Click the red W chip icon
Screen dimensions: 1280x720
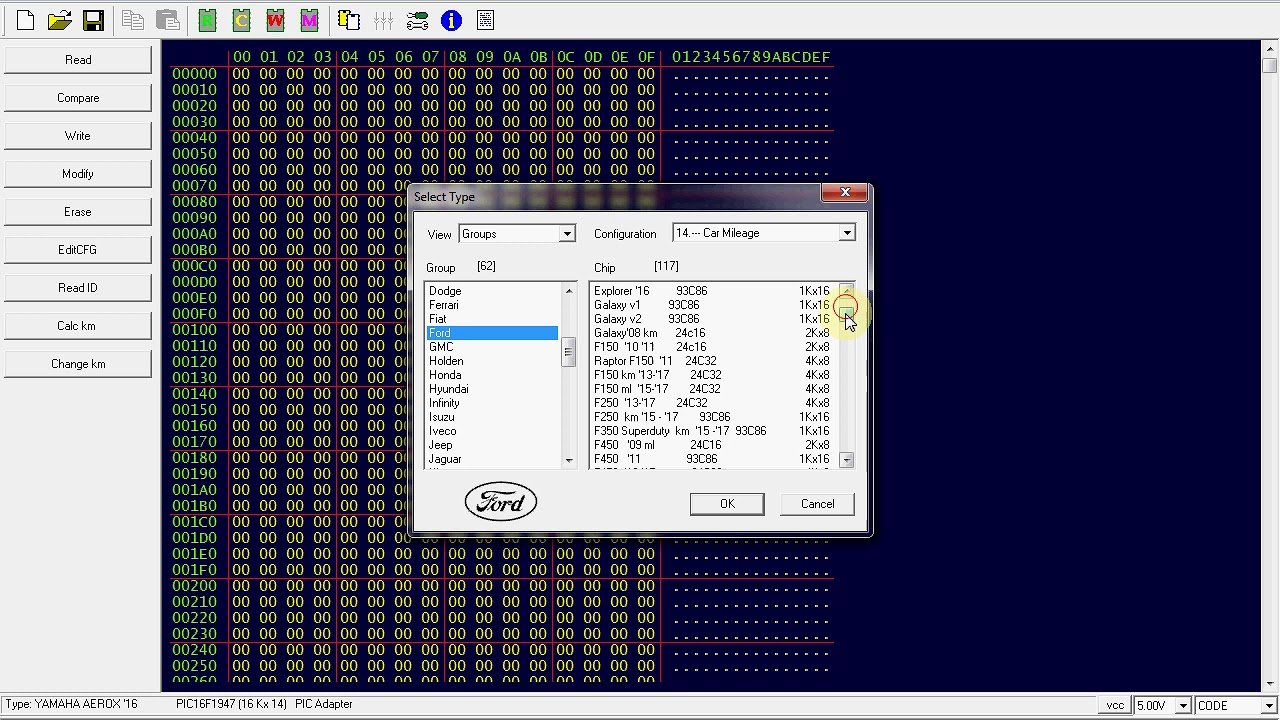(x=275, y=20)
